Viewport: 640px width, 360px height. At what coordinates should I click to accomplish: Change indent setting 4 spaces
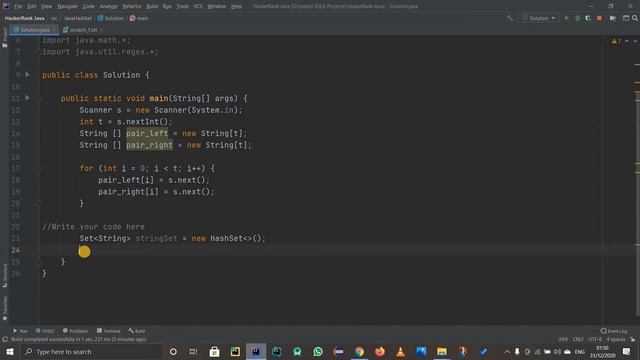pyautogui.click(x=616, y=339)
